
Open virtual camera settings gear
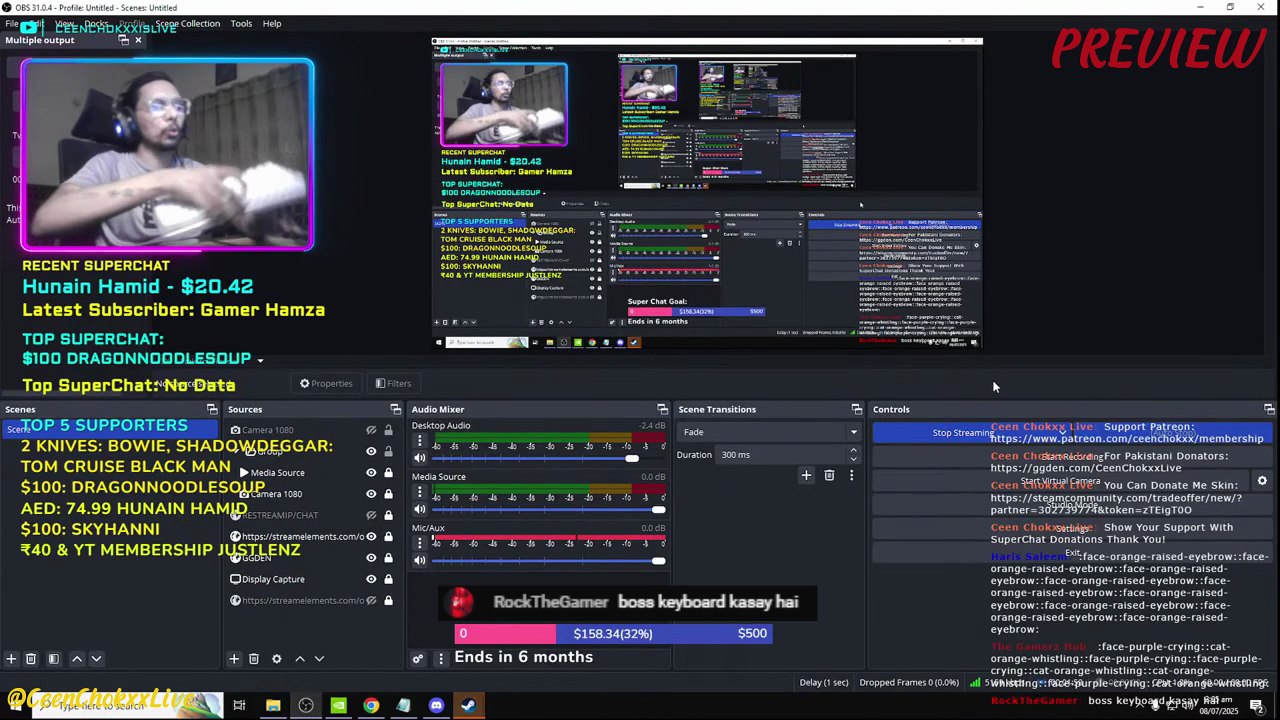pos(1262,481)
